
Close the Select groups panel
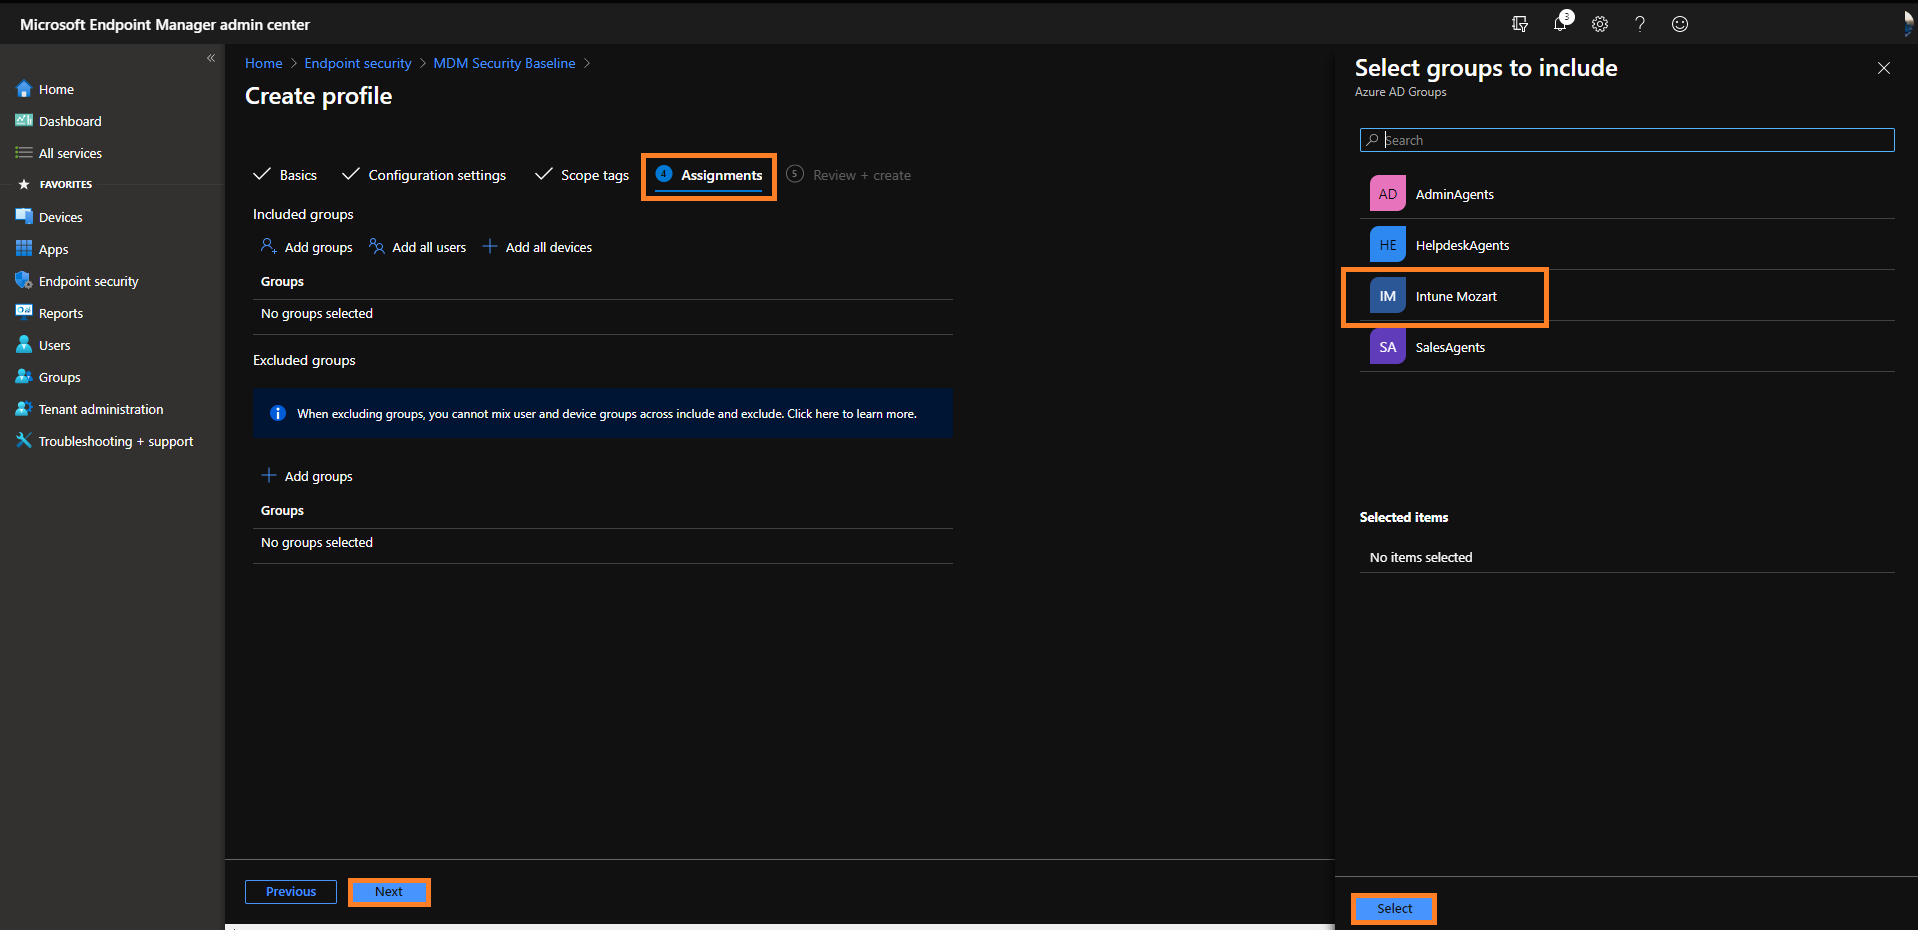point(1884,68)
